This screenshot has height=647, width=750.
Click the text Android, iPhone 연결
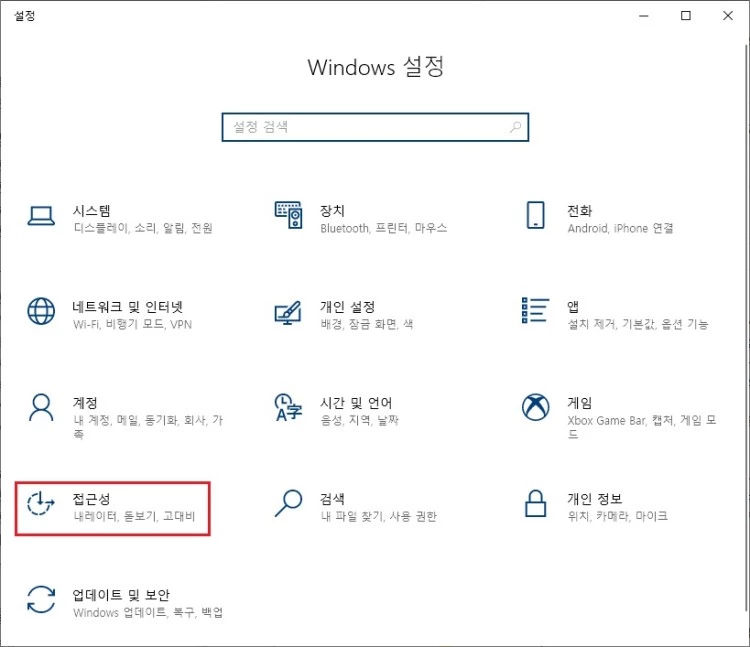(x=620, y=228)
